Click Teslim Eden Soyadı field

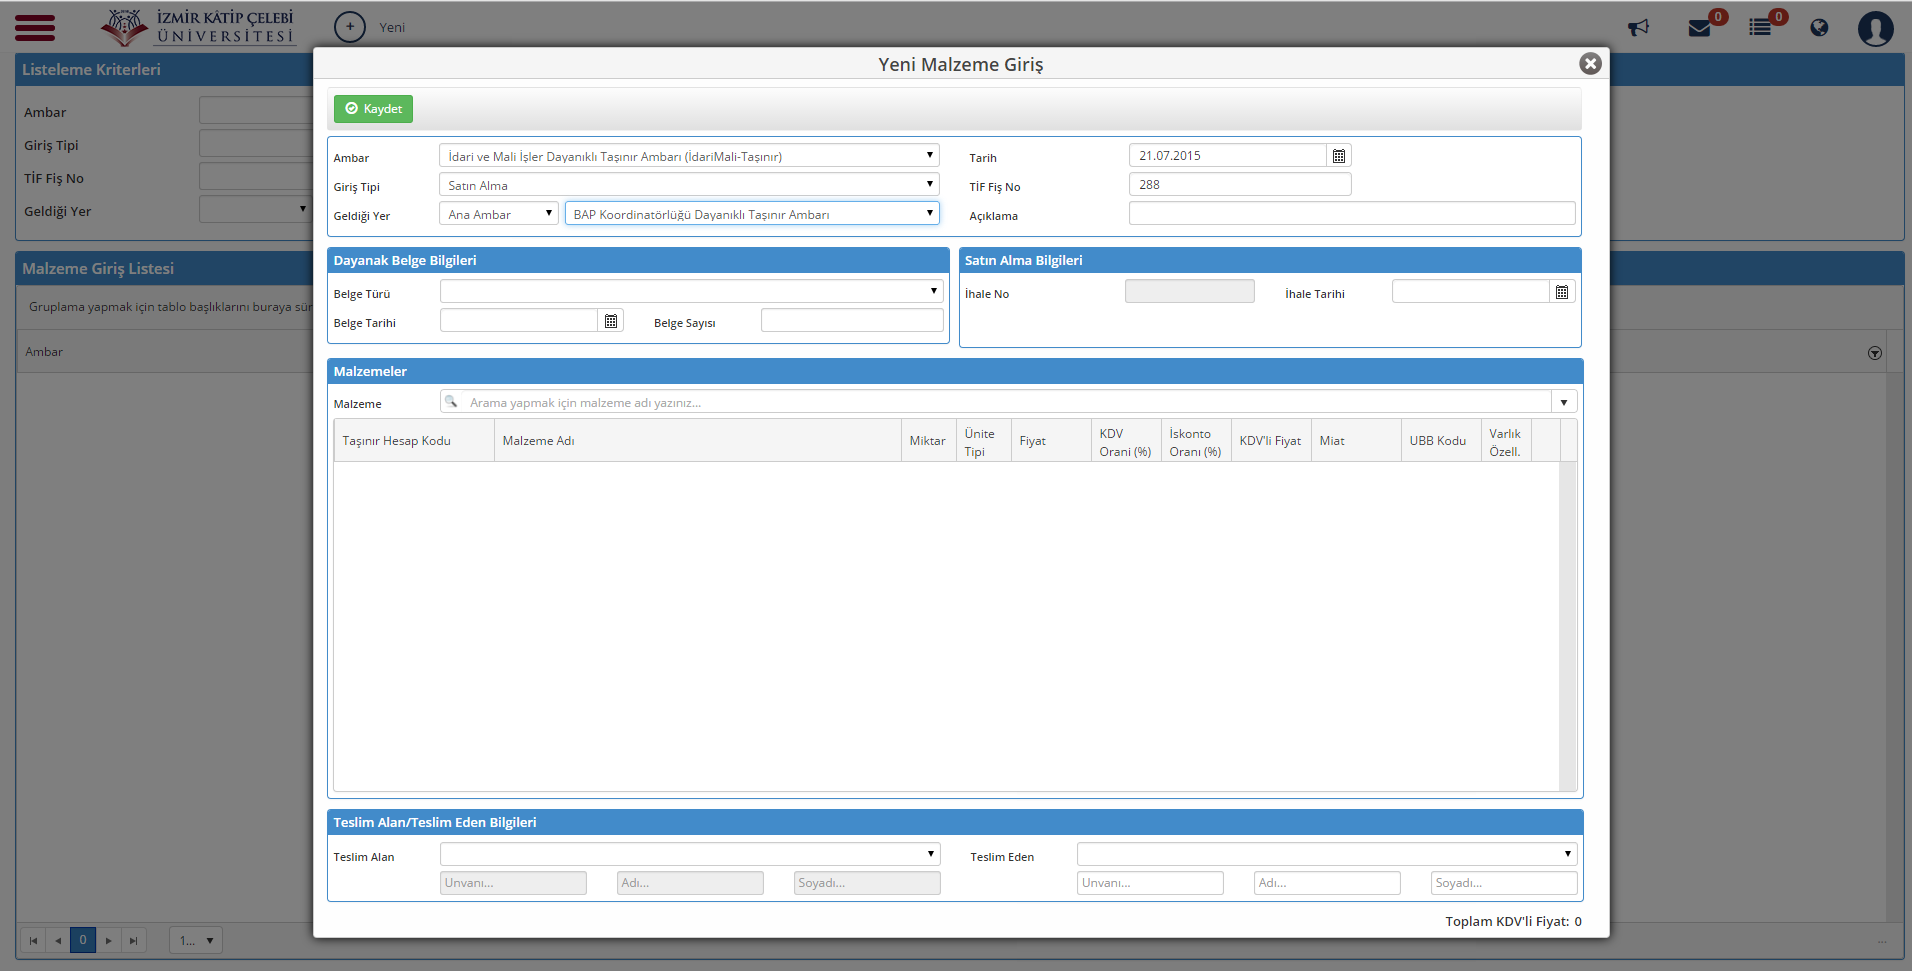click(x=1504, y=883)
